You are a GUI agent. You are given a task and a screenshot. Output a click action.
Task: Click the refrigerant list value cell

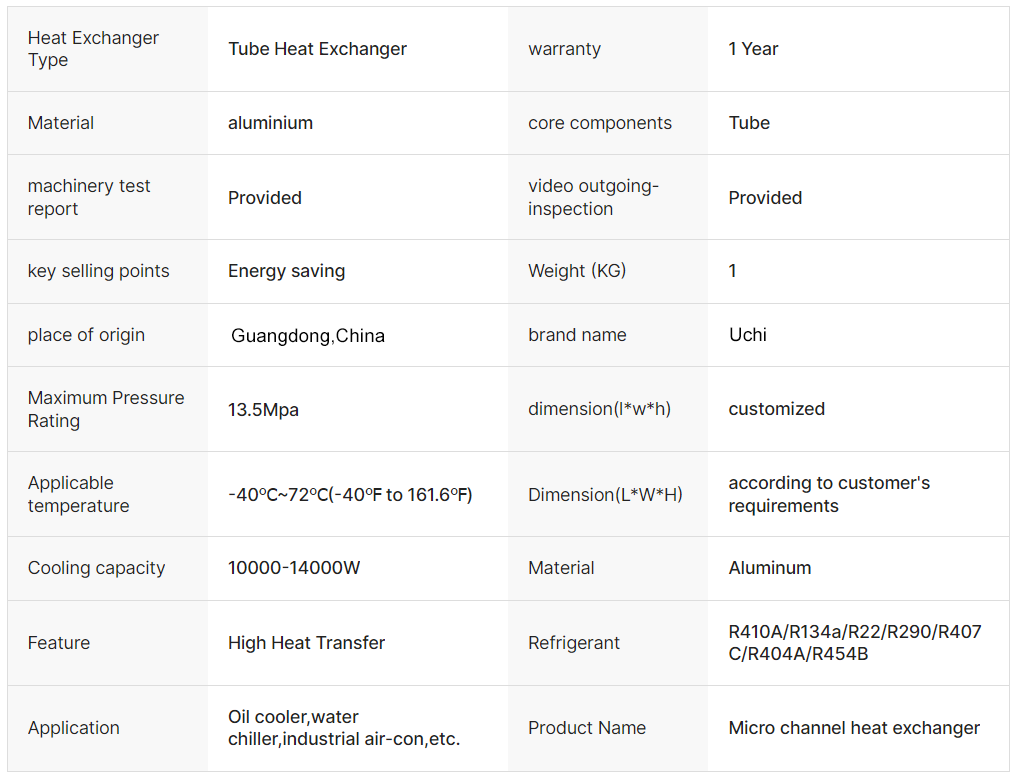point(855,643)
